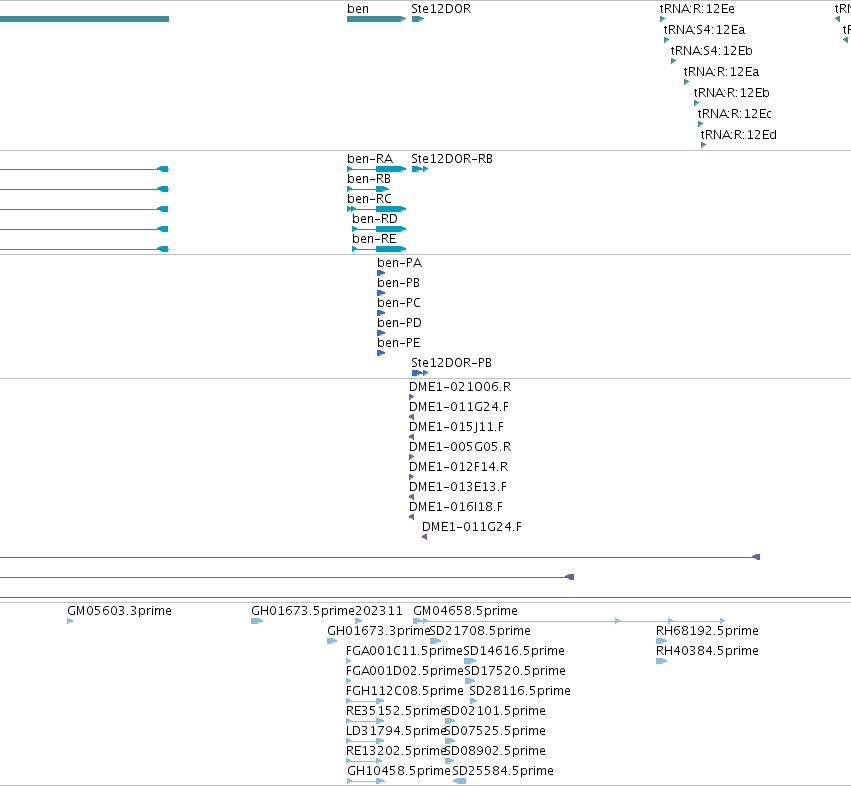Select the RH68192.5prime EST label
The height and width of the screenshot is (786, 851).
coord(707,631)
